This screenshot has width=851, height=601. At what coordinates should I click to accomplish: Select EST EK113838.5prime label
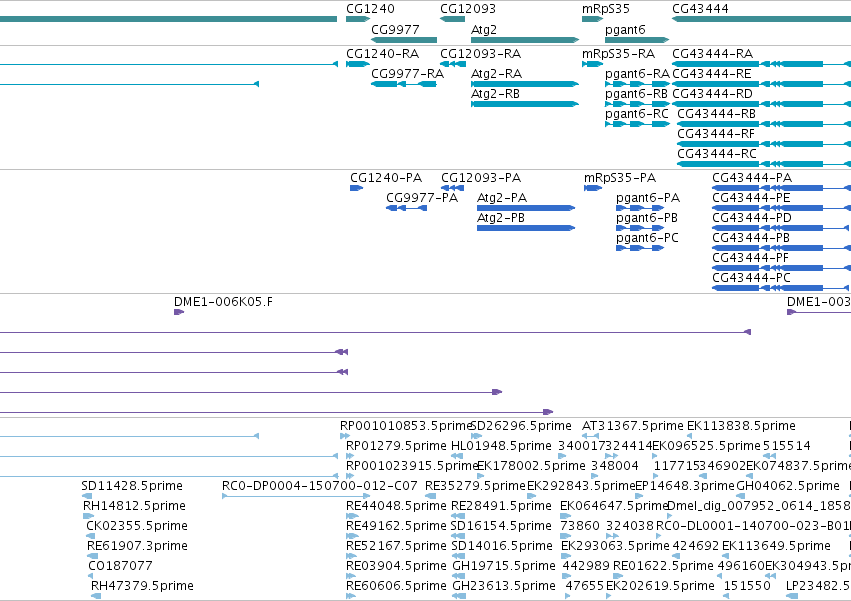741,426
